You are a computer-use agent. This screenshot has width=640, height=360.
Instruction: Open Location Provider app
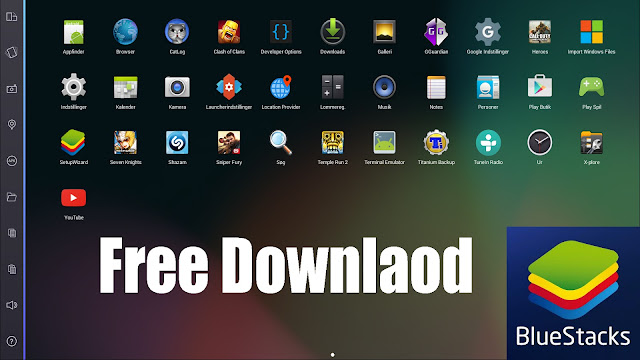click(281, 87)
